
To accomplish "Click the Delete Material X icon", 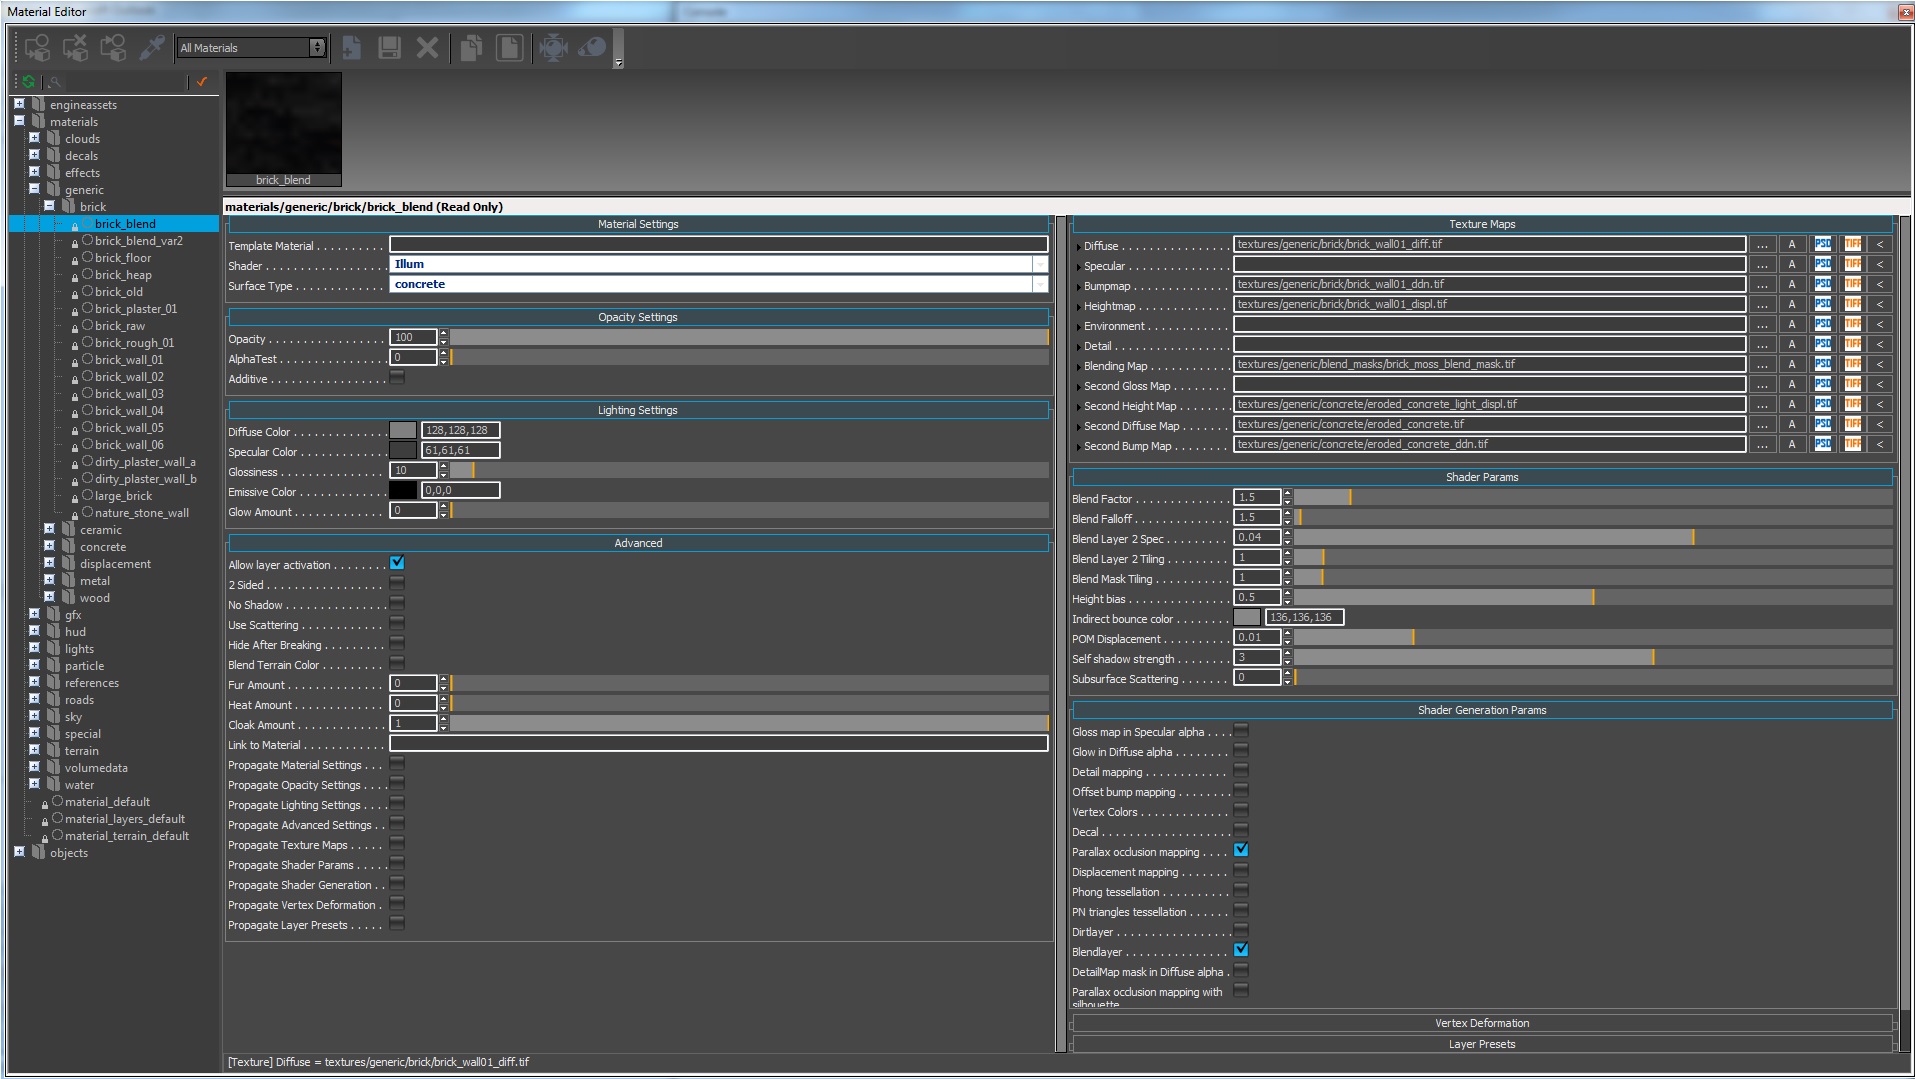I will (428, 47).
